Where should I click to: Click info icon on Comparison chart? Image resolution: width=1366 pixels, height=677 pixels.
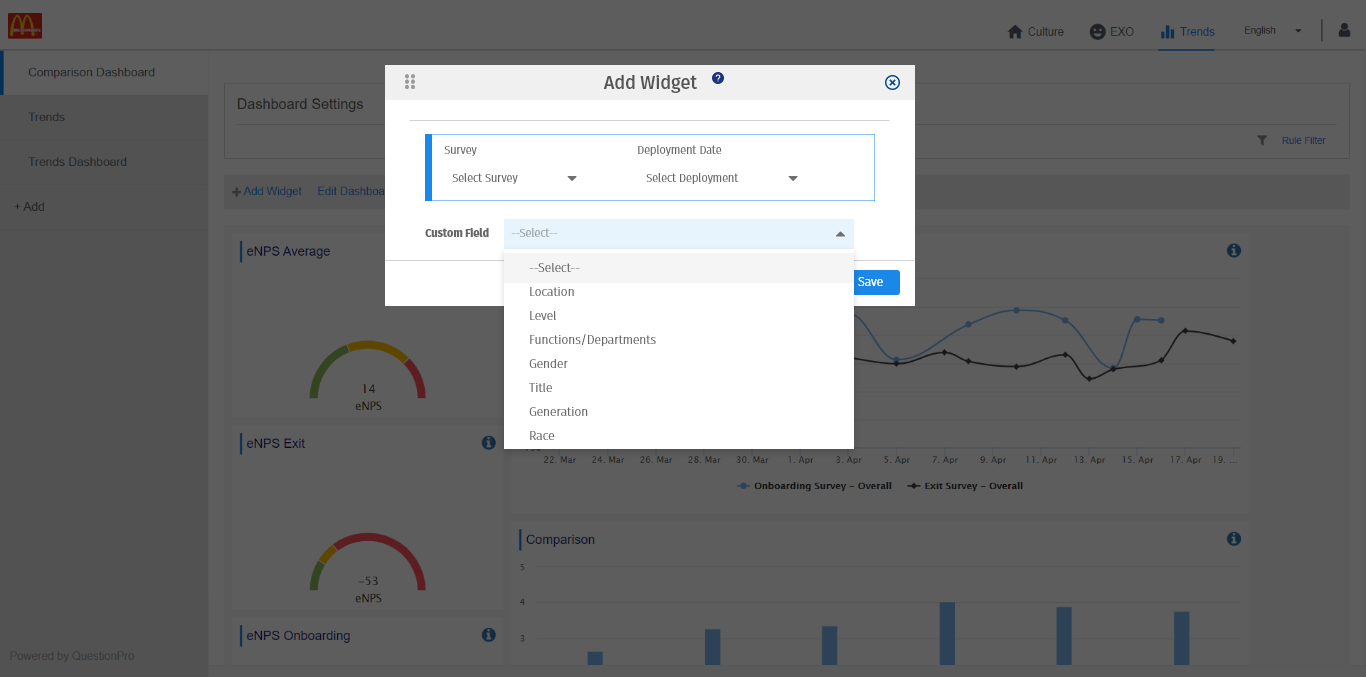click(x=1233, y=538)
